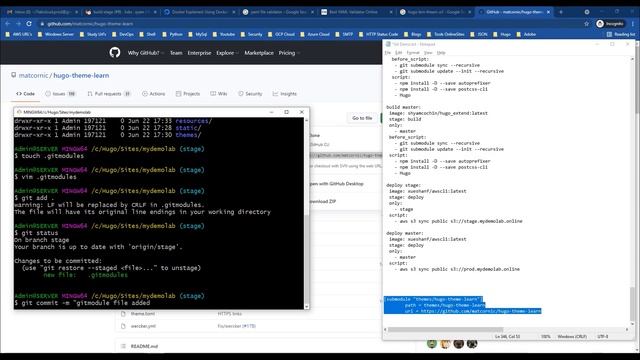Switch to the Wiki tab
This screenshot has width=640, height=360.
click(218, 94)
